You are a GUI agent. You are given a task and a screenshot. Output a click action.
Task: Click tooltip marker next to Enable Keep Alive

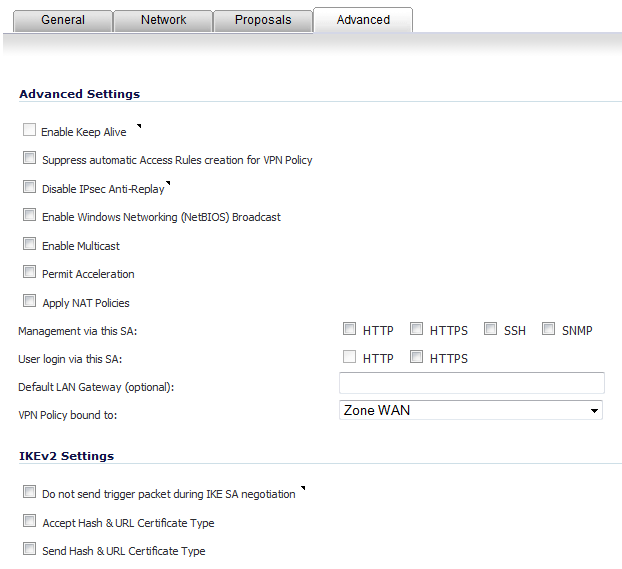139,126
